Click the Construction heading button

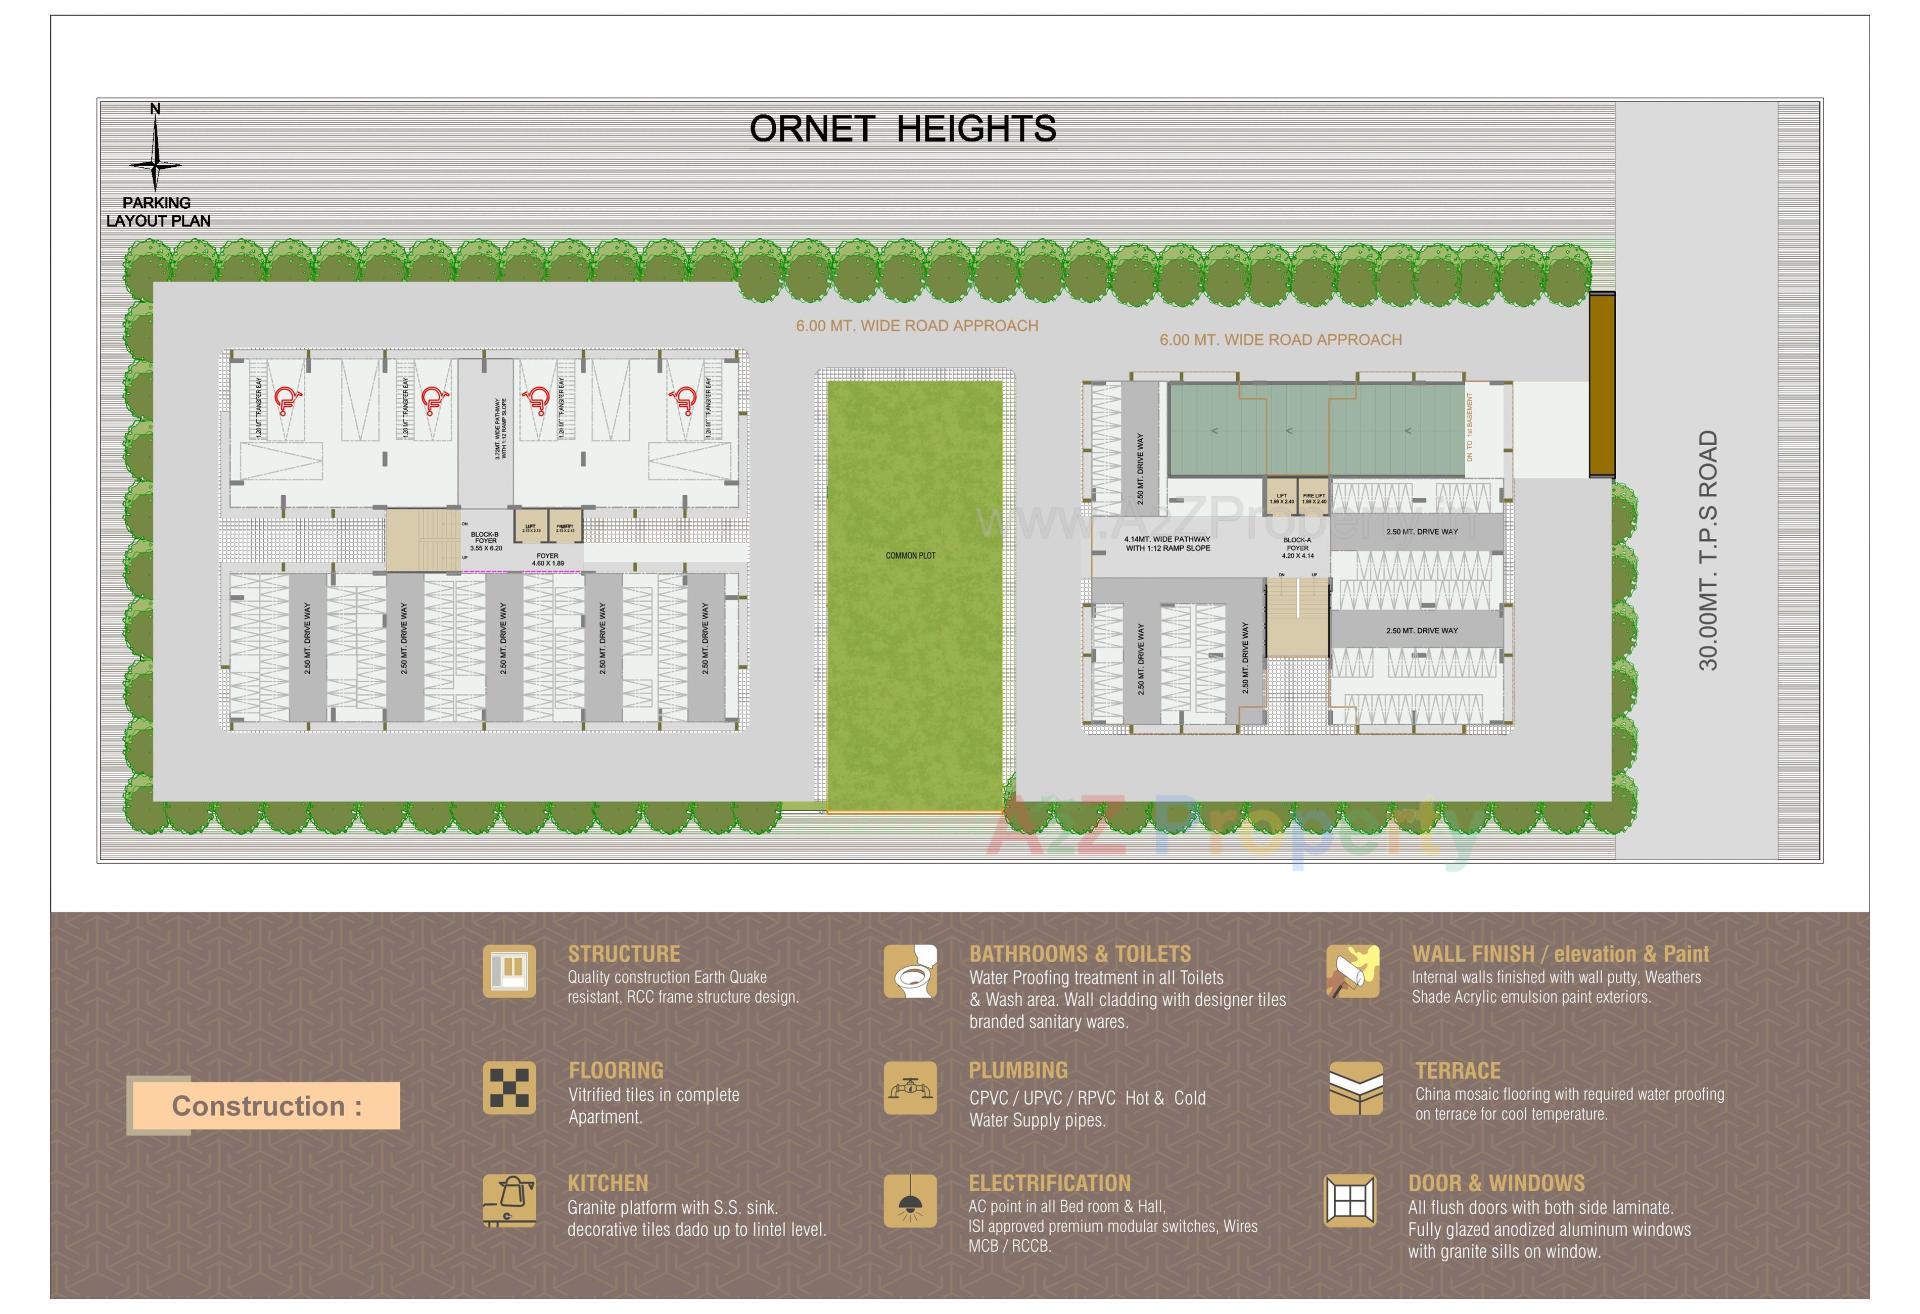coord(268,1105)
